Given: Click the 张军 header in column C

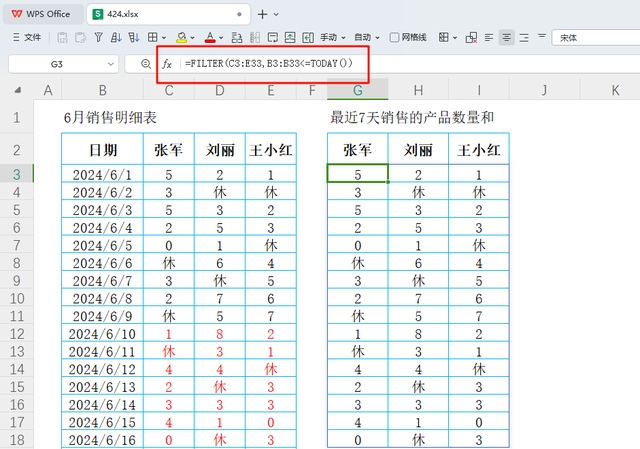Looking at the screenshot, I should pos(169,149).
